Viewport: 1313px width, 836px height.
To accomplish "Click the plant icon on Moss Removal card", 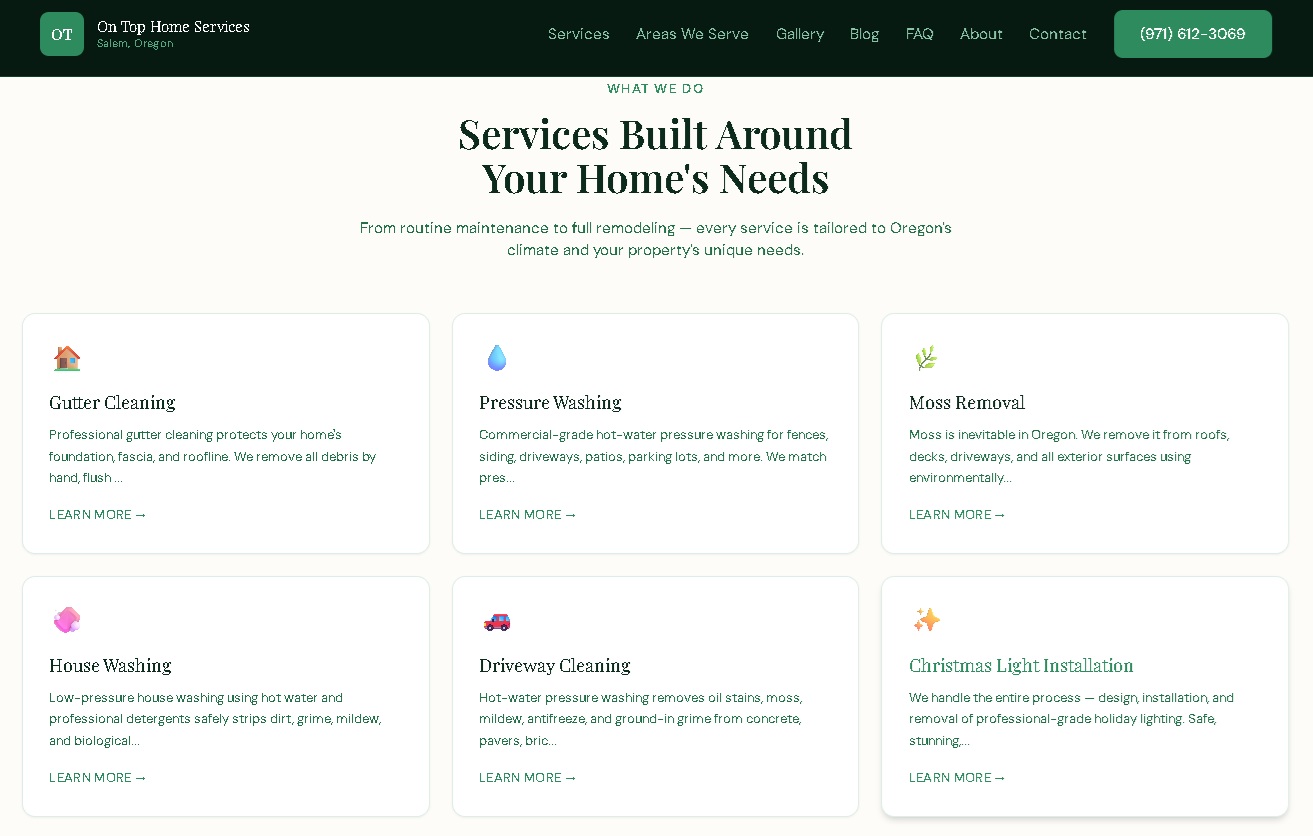I will pos(926,357).
